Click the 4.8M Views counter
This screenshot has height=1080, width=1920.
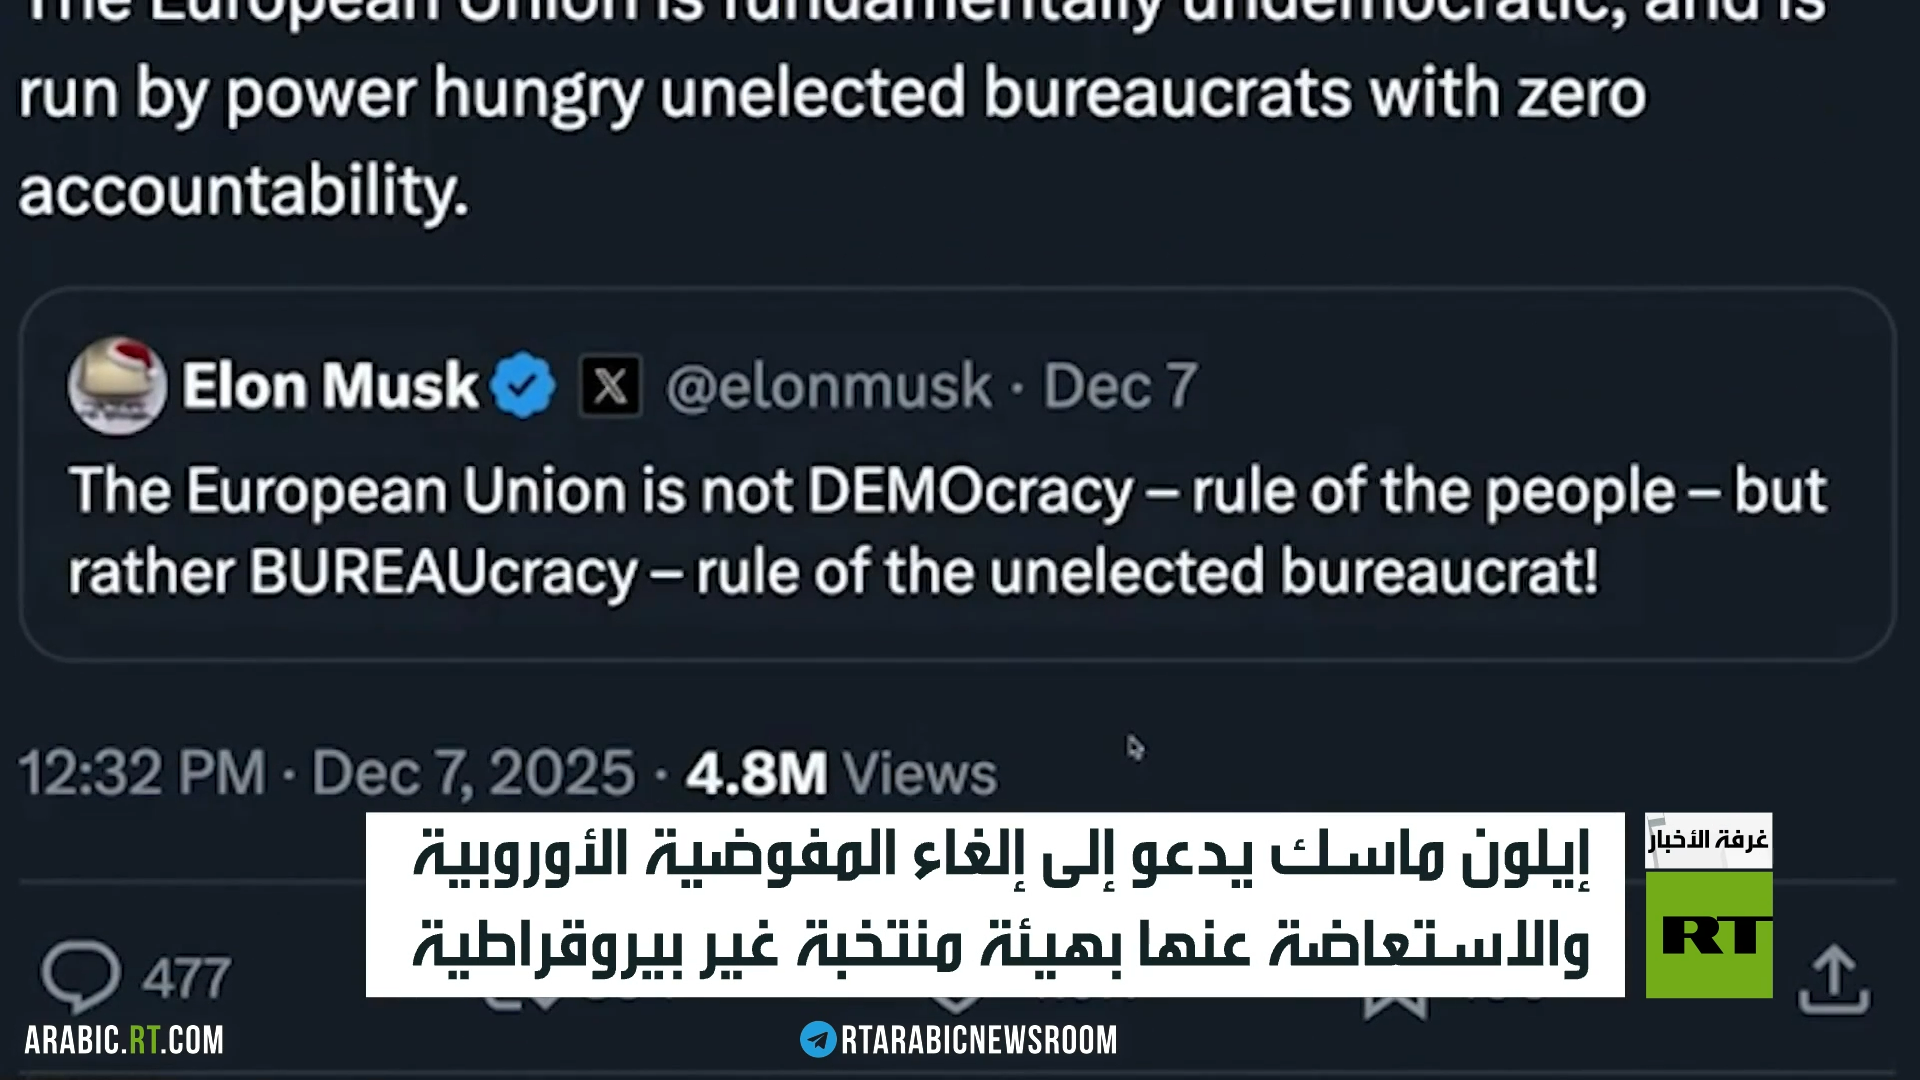[x=841, y=773]
